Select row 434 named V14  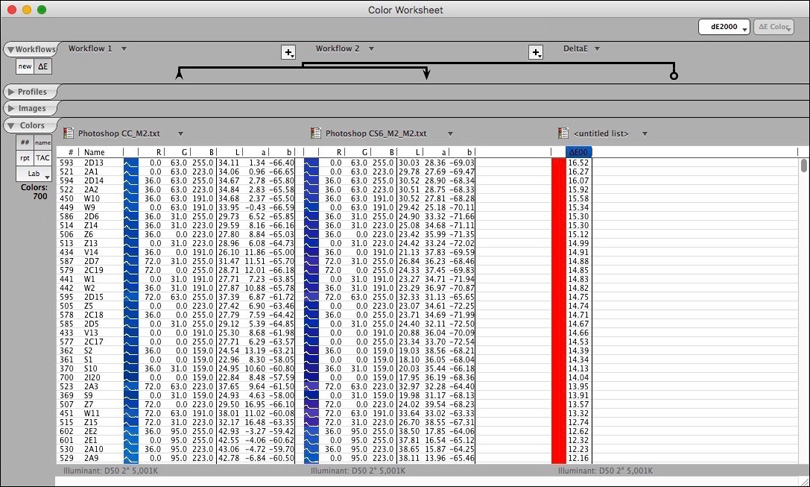pyautogui.click(x=427, y=252)
